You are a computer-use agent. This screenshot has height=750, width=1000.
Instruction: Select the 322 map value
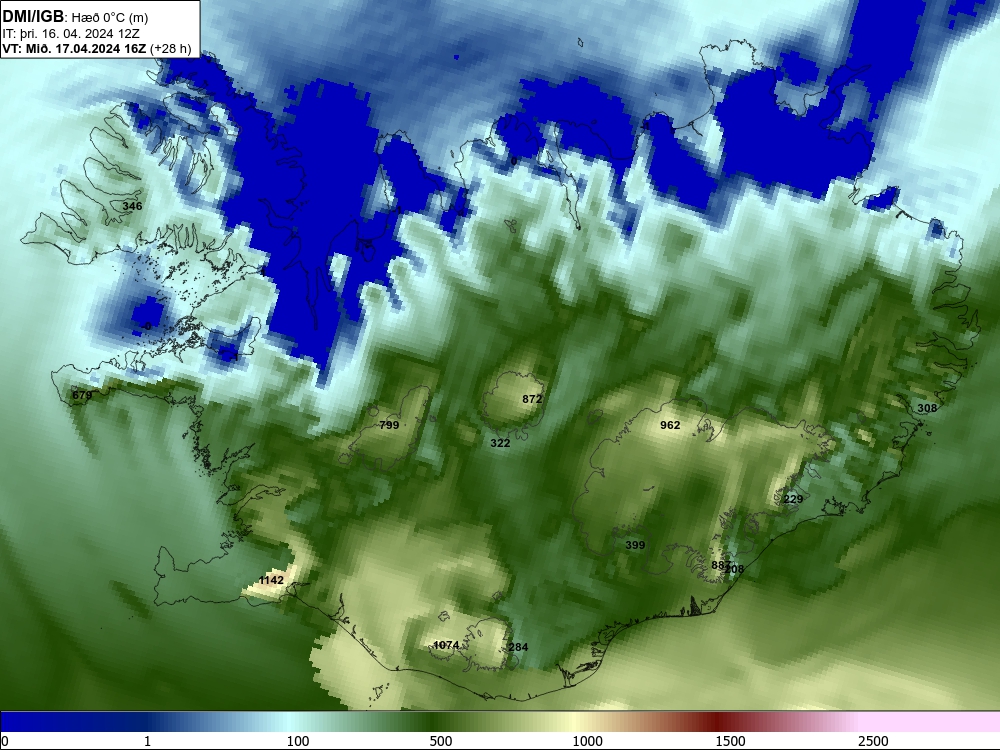500,443
